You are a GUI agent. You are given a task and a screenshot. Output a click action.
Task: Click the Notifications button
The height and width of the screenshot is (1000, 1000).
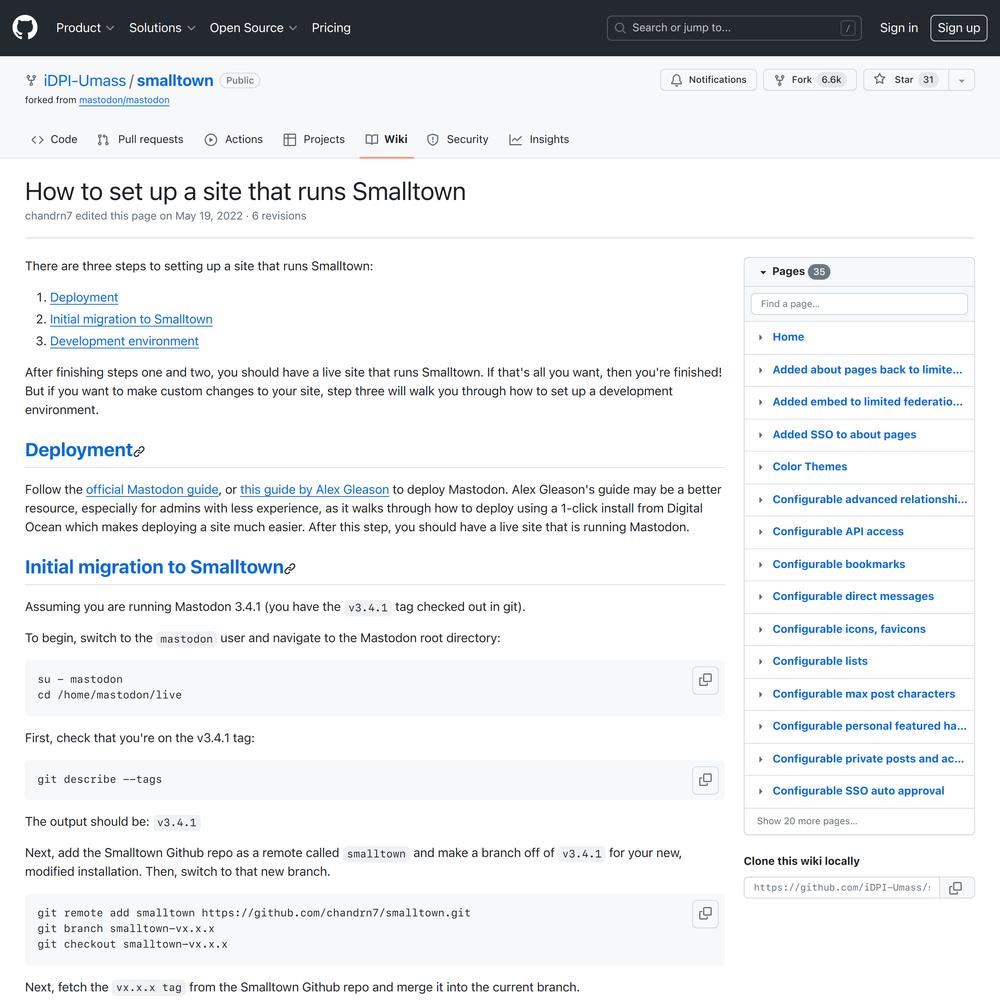709,80
